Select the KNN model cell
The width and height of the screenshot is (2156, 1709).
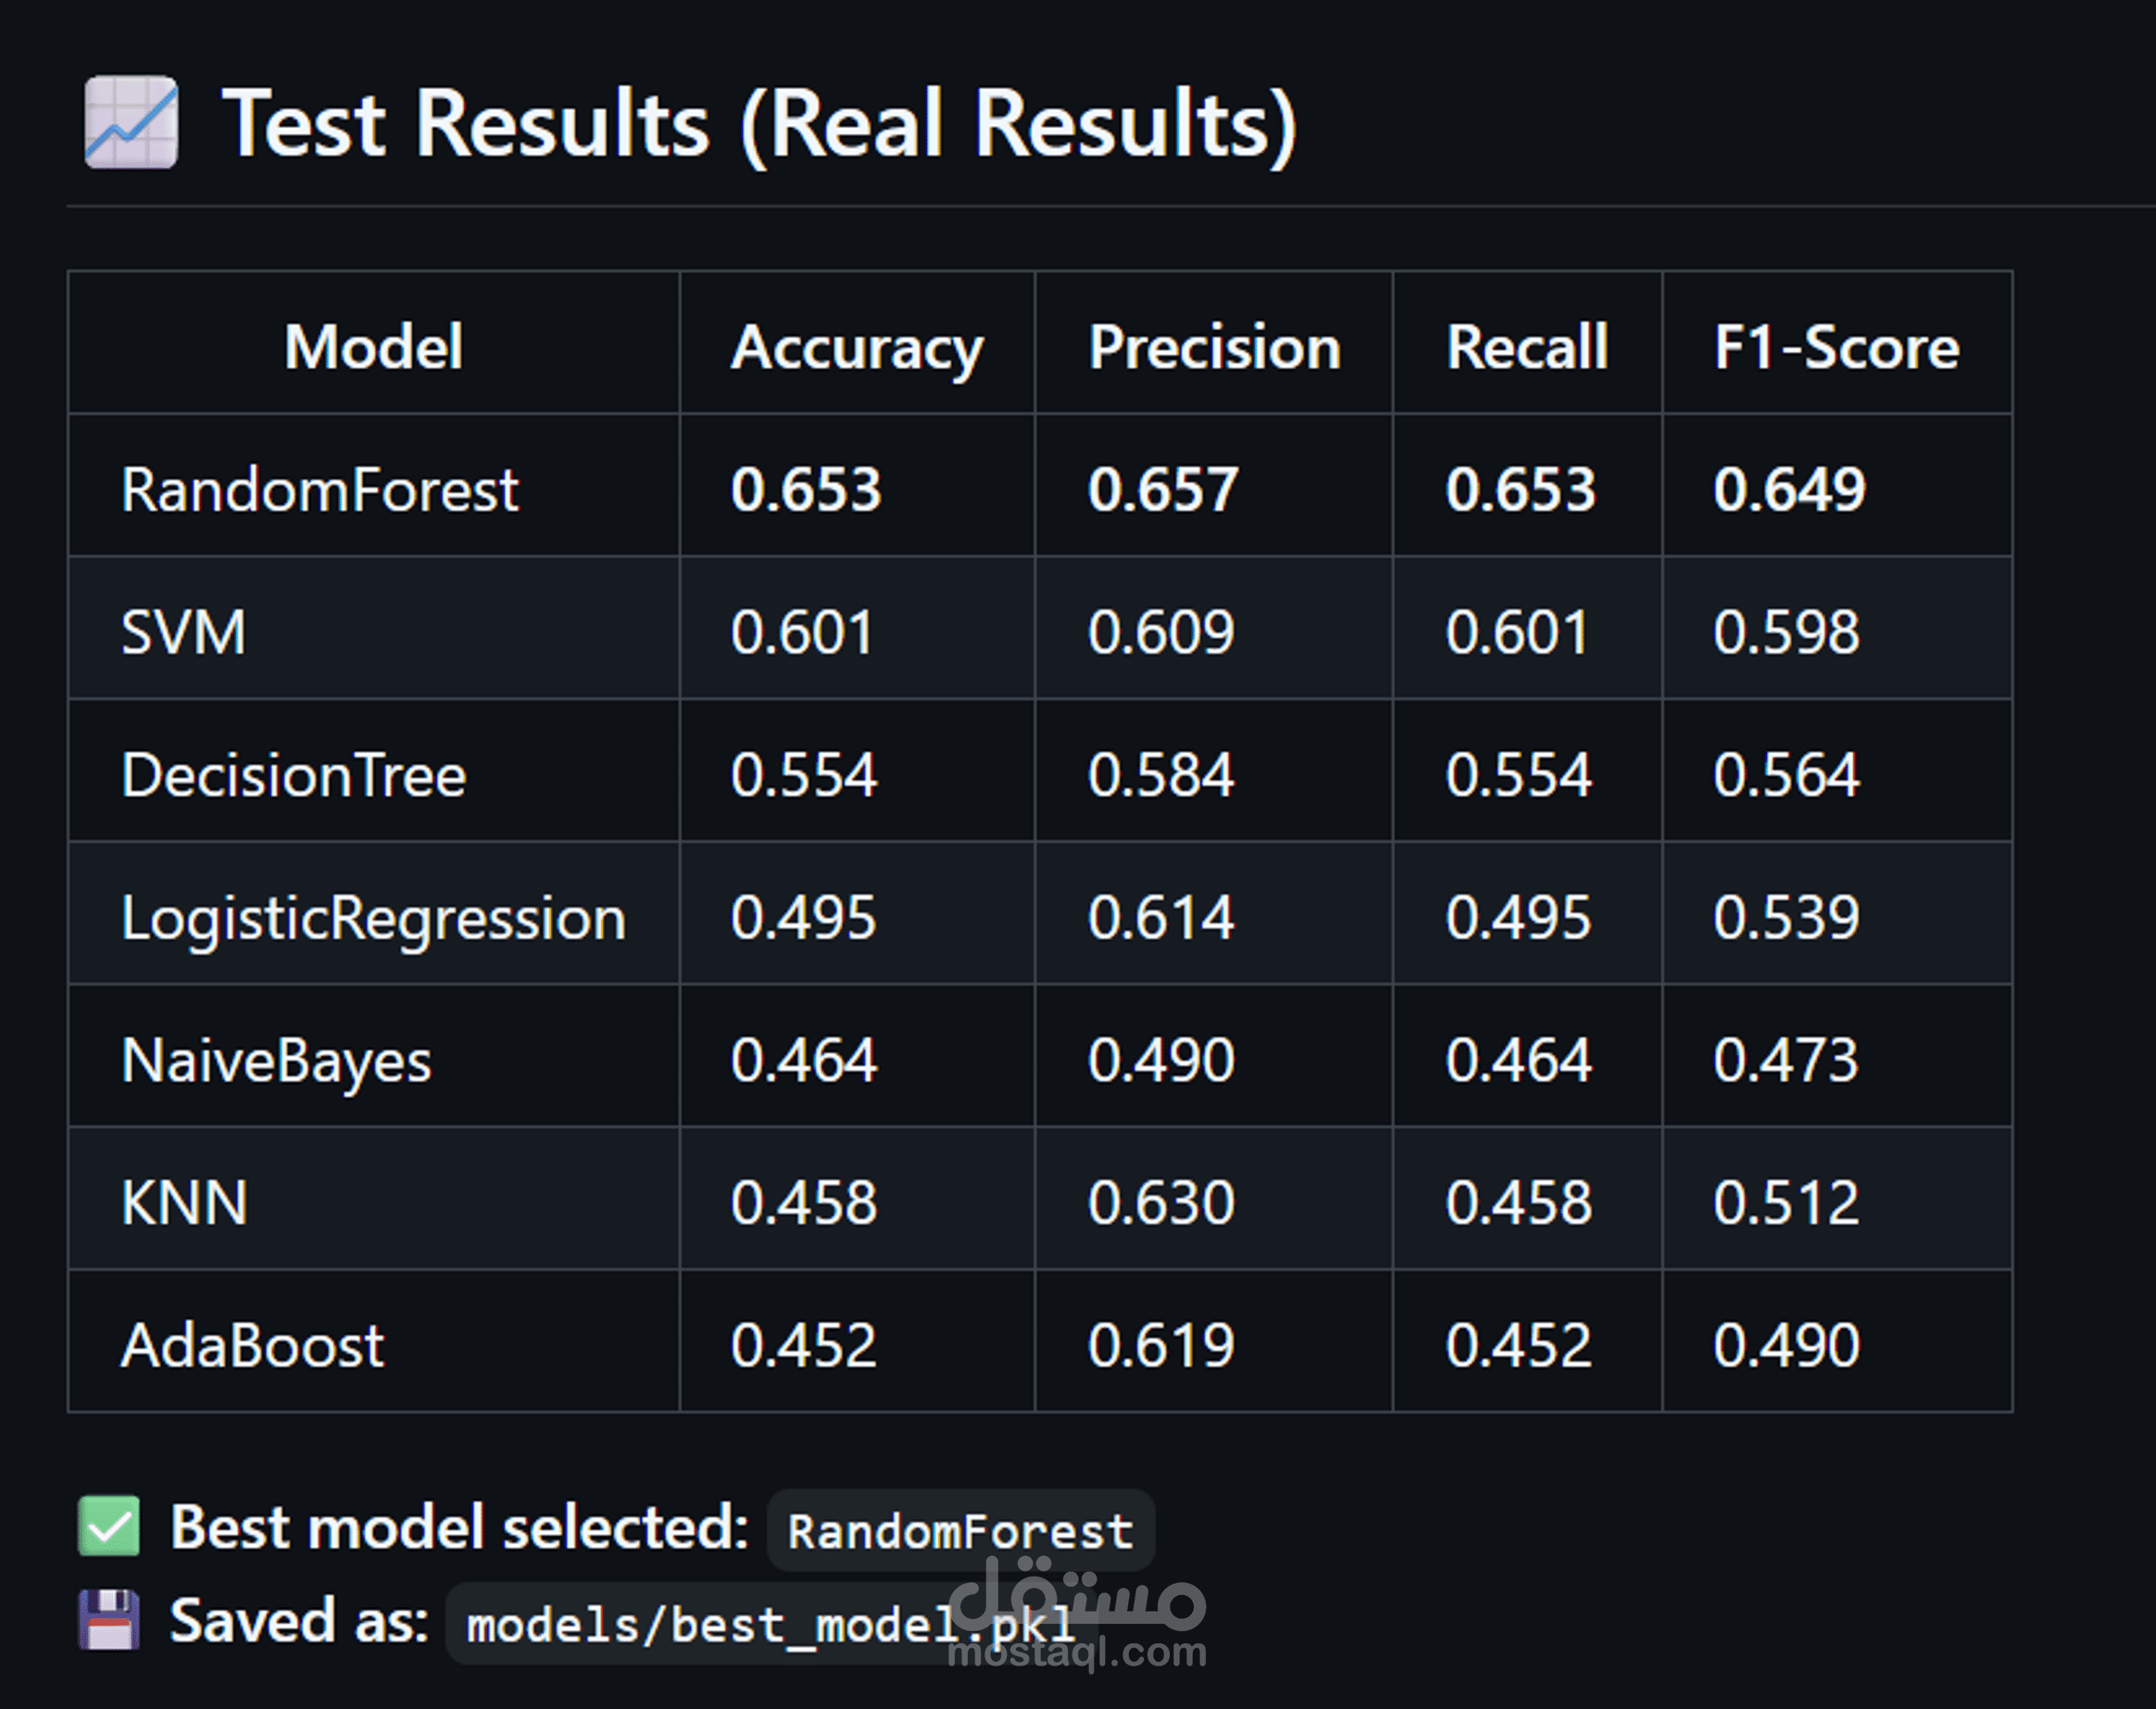pos(184,1202)
